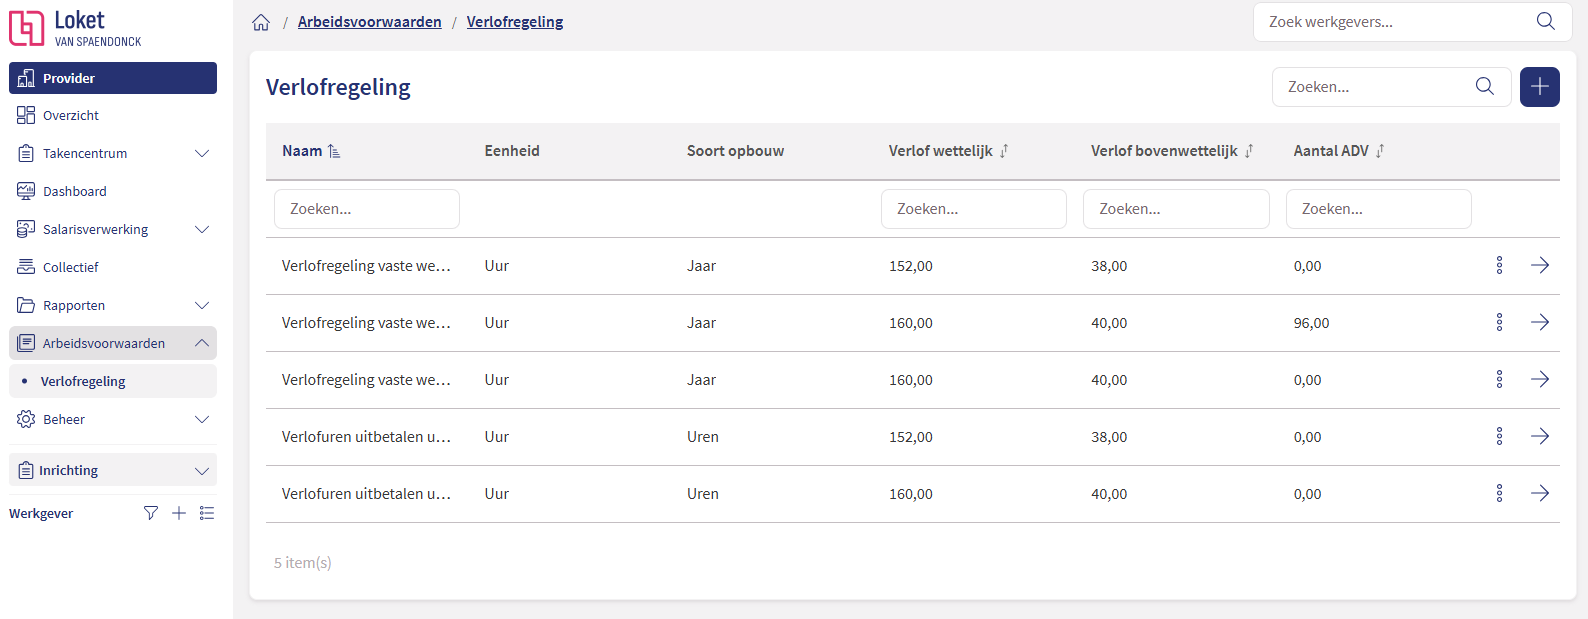1588x619 pixels.
Task: Focus the Verlof bovenwettelijk filter field
Action: pos(1176,209)
